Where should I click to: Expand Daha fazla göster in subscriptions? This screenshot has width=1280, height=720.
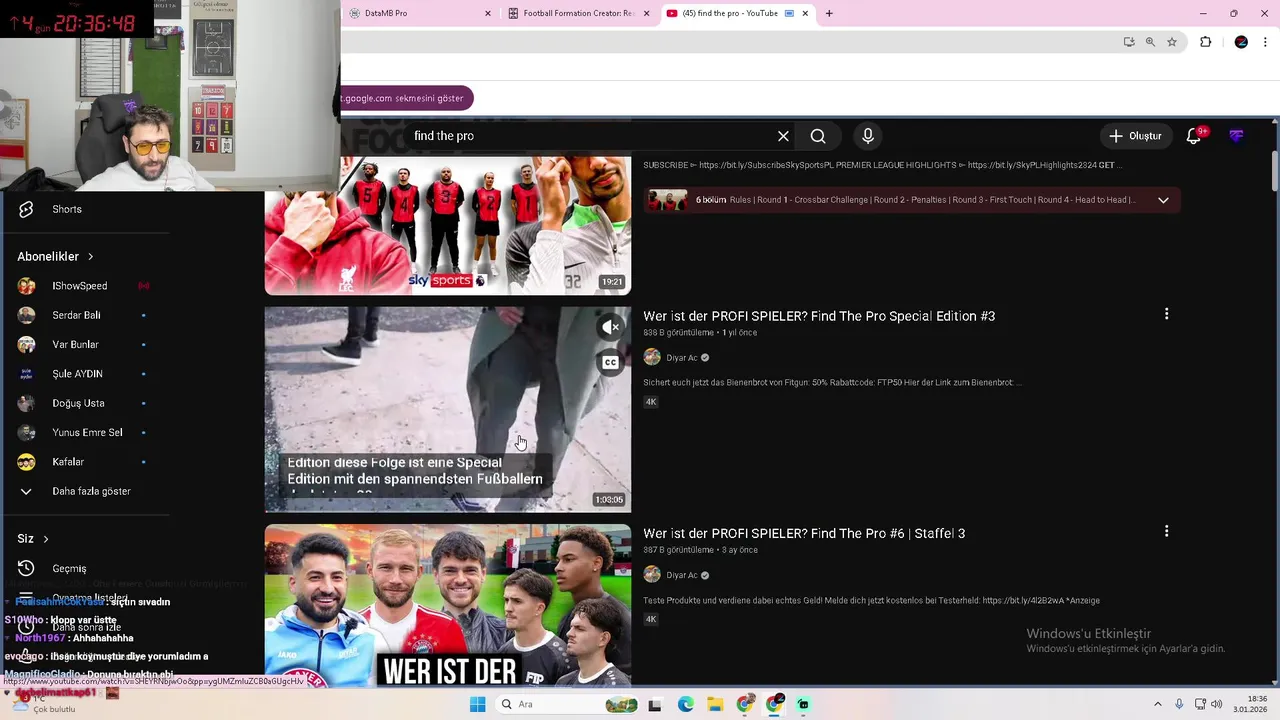tap(91, 491)
